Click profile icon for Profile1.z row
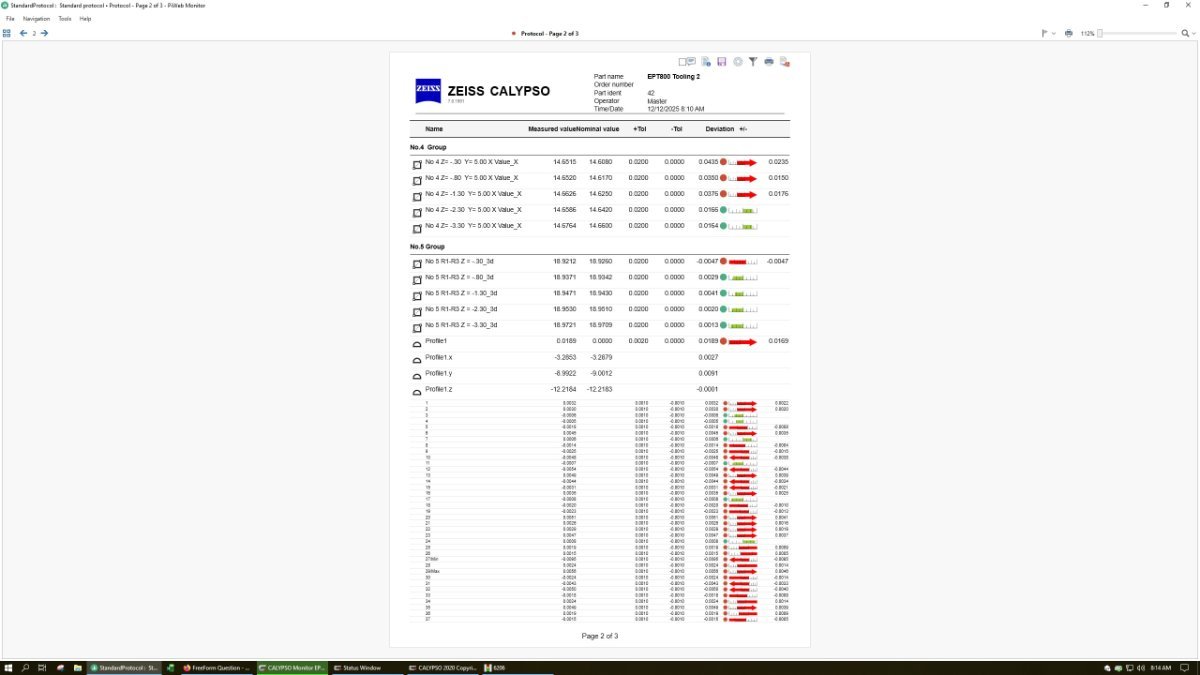 point(417,392)
